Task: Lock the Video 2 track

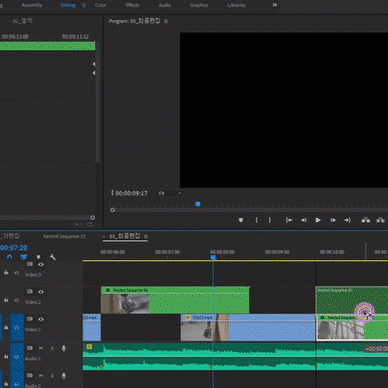Action: pos(6,300)
